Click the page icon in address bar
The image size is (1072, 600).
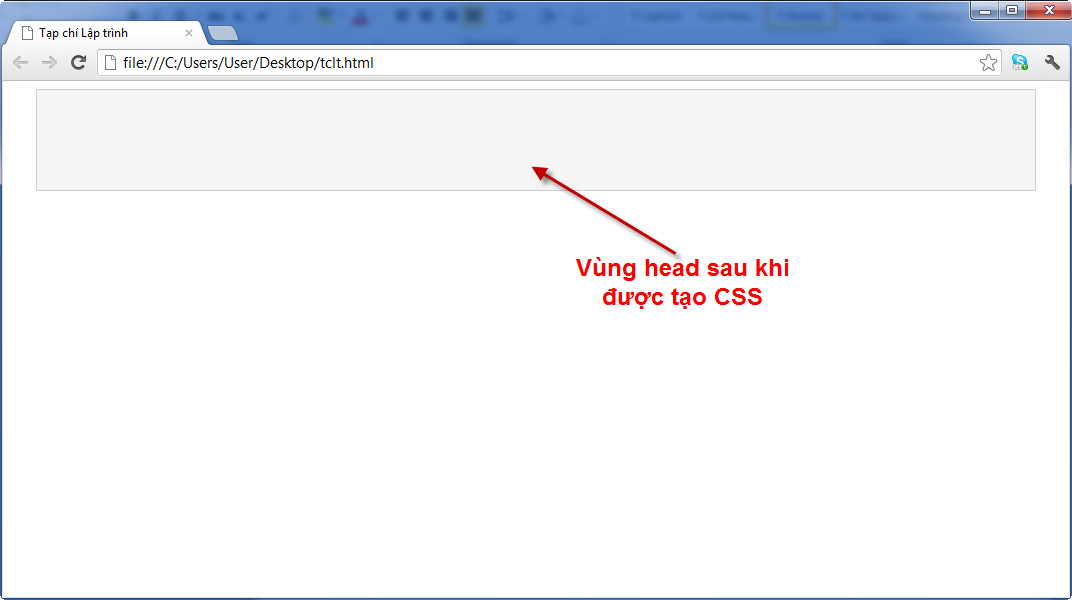[x=112, y=63]
